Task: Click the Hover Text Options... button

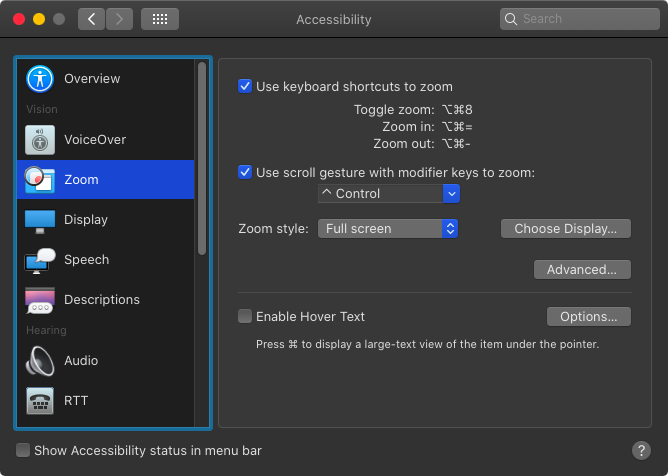Action: 589,317
